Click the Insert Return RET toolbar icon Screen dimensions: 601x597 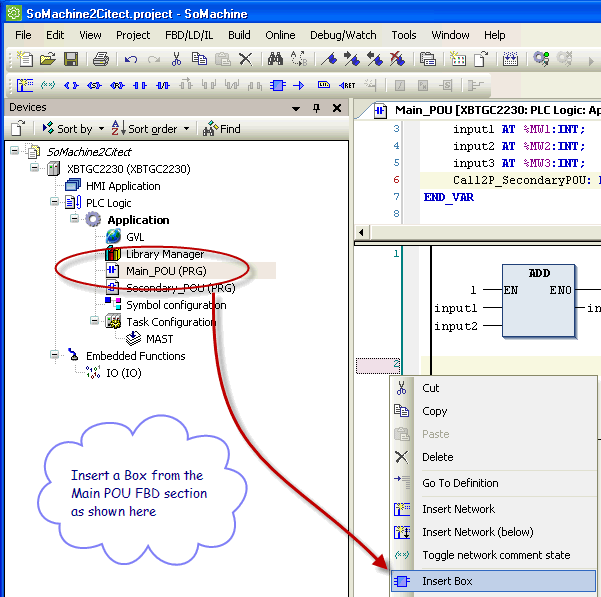pyautogui.click(x=347, y=85)
